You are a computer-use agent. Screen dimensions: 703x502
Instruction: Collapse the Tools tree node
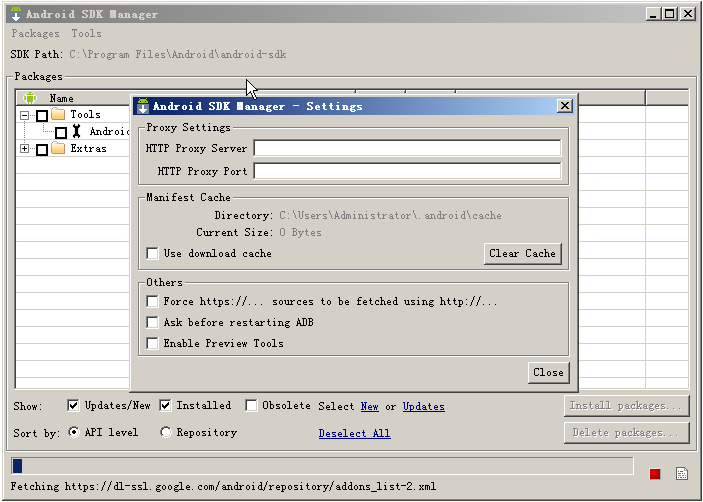pos(25,115)
